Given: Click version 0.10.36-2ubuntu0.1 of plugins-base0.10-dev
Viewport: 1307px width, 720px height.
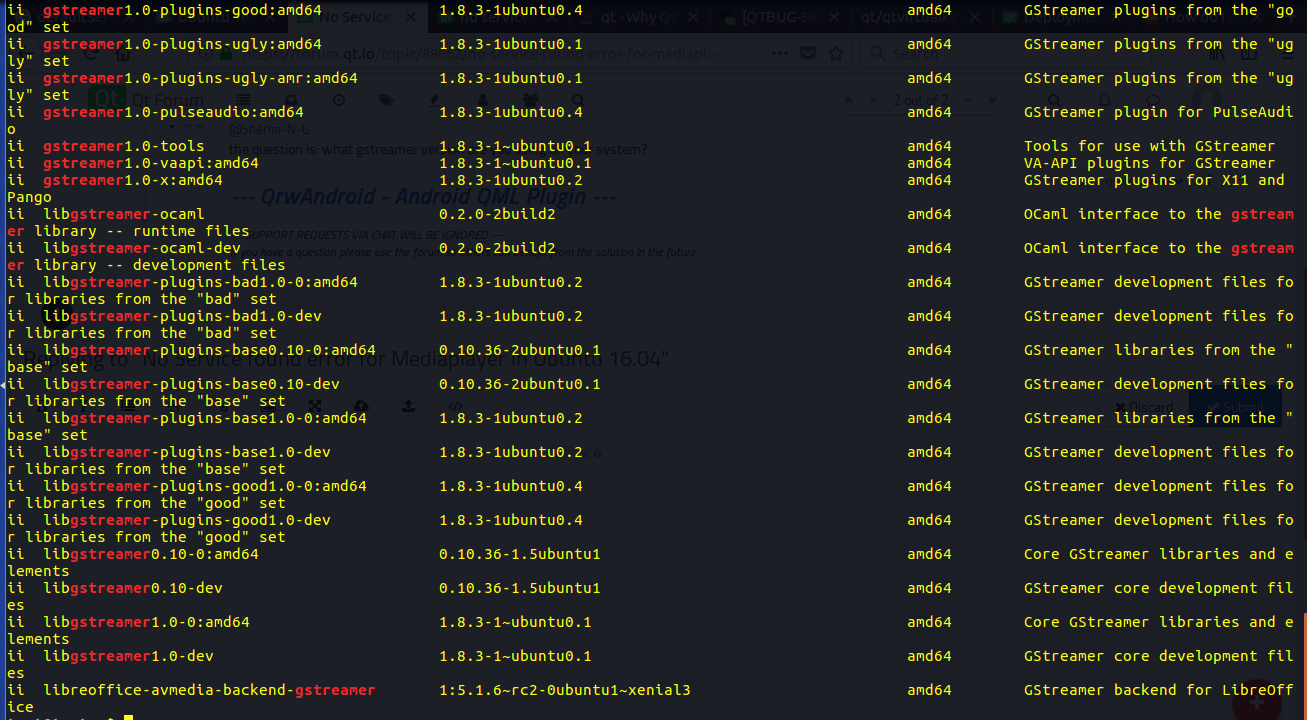Looking at the screenshot, I should point(520,384).
